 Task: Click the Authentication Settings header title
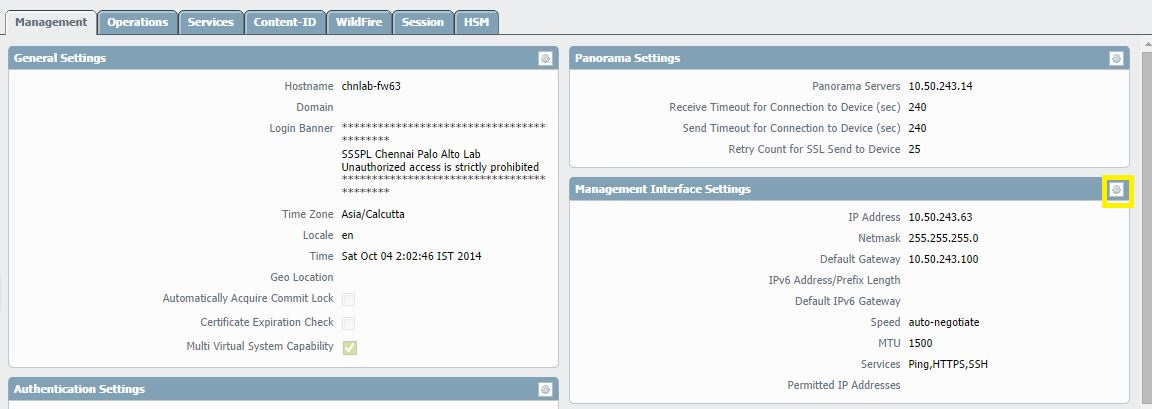79,389
